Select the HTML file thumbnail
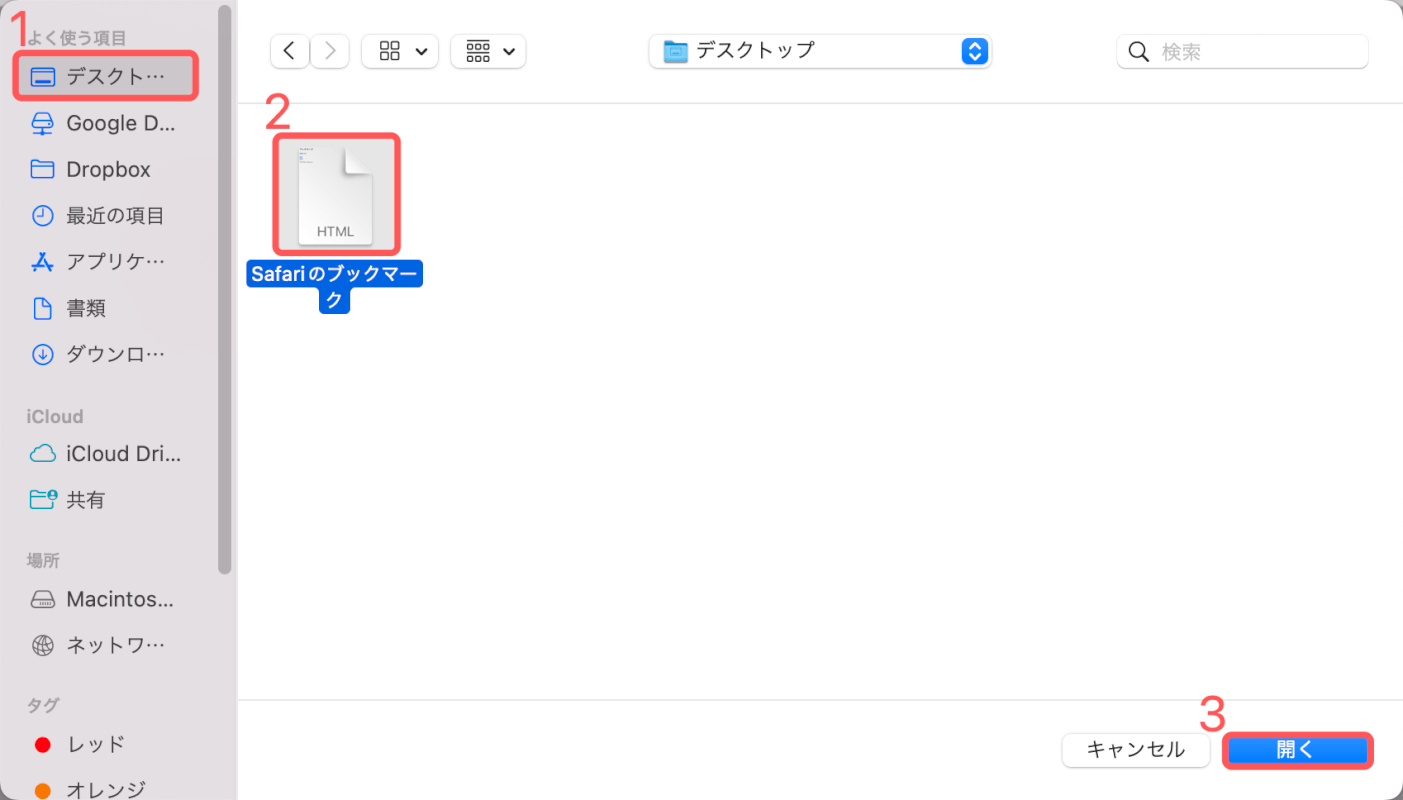The height and width of the screenshot is (800, 1403). point(336,195)
